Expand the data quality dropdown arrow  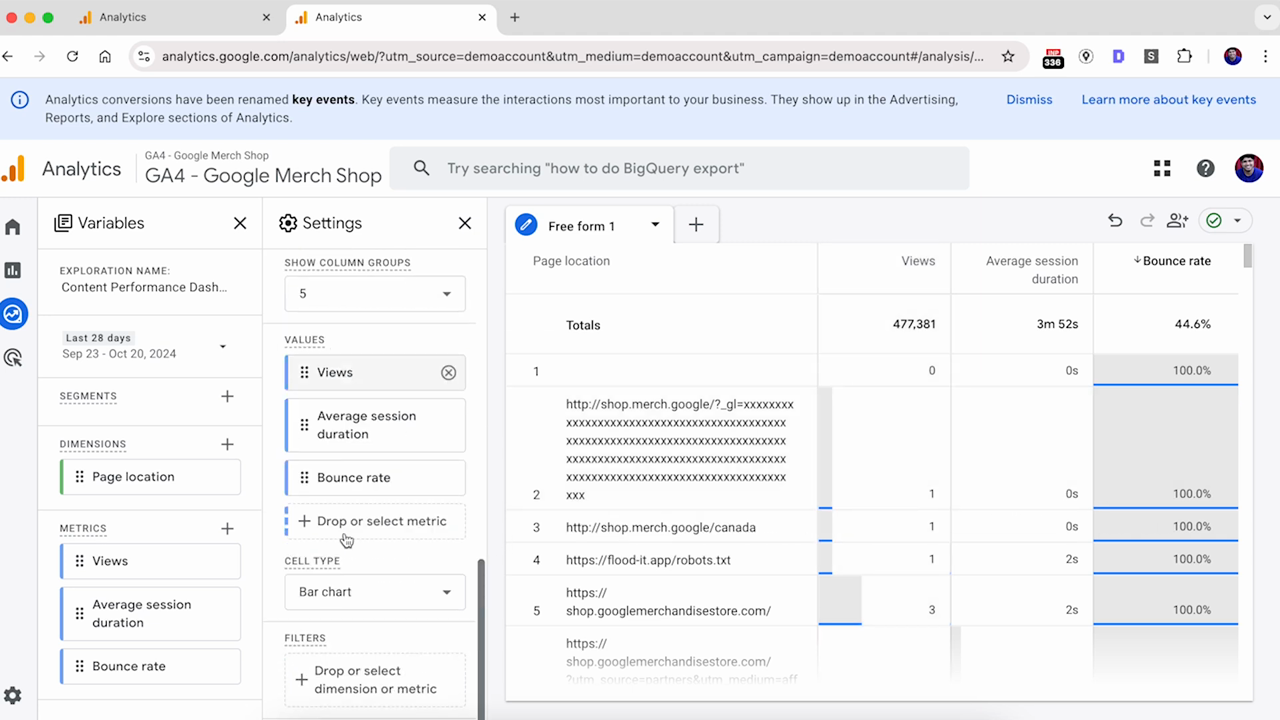pyautogui.click(x=1237, y=221)
